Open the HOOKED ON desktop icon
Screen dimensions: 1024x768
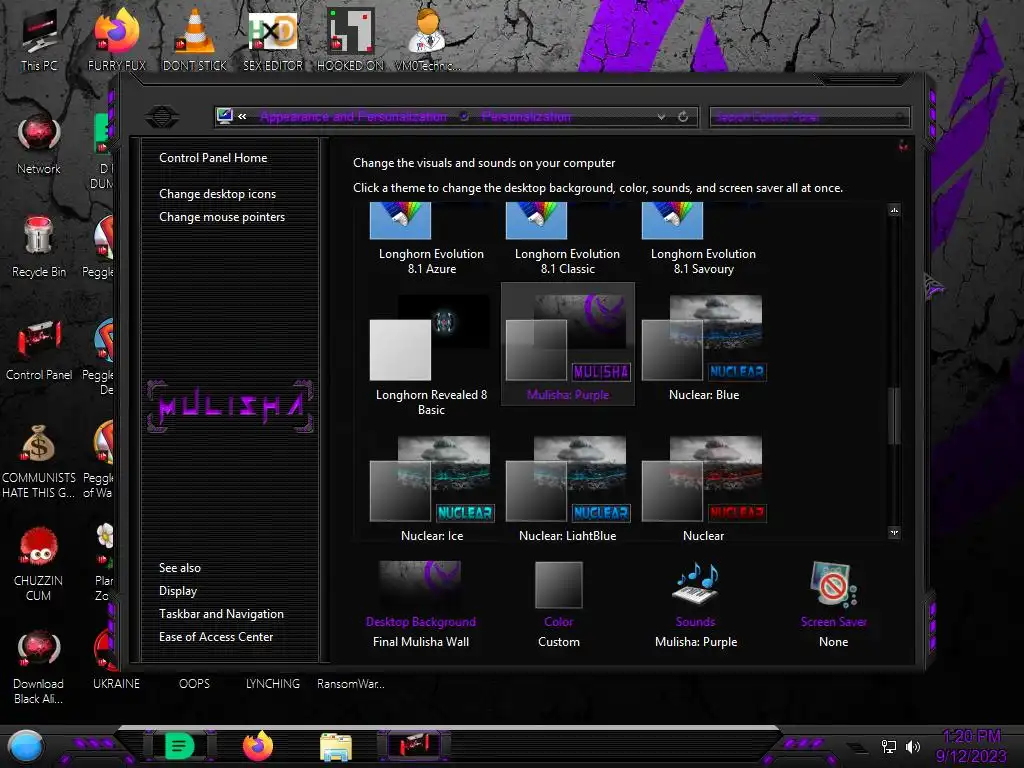pyautogui.click(x=351, y=39)
